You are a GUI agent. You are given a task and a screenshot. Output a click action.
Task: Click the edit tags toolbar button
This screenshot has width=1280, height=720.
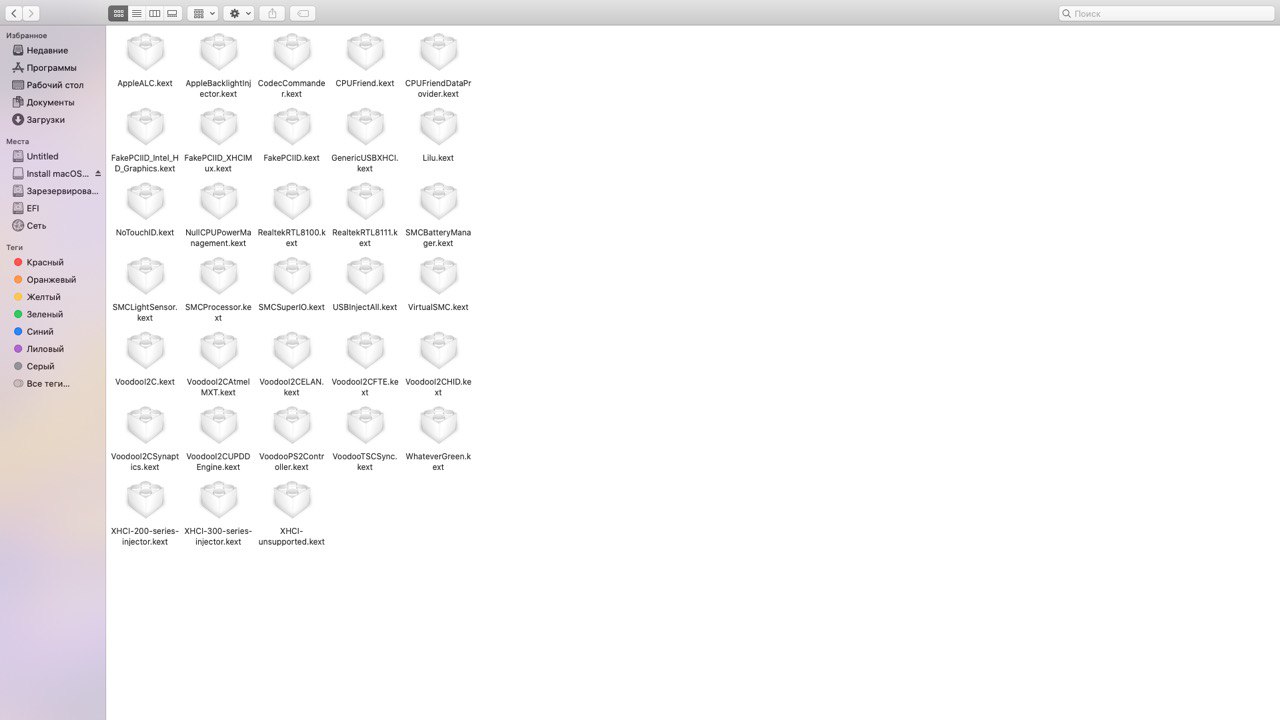tap(303, 13)
